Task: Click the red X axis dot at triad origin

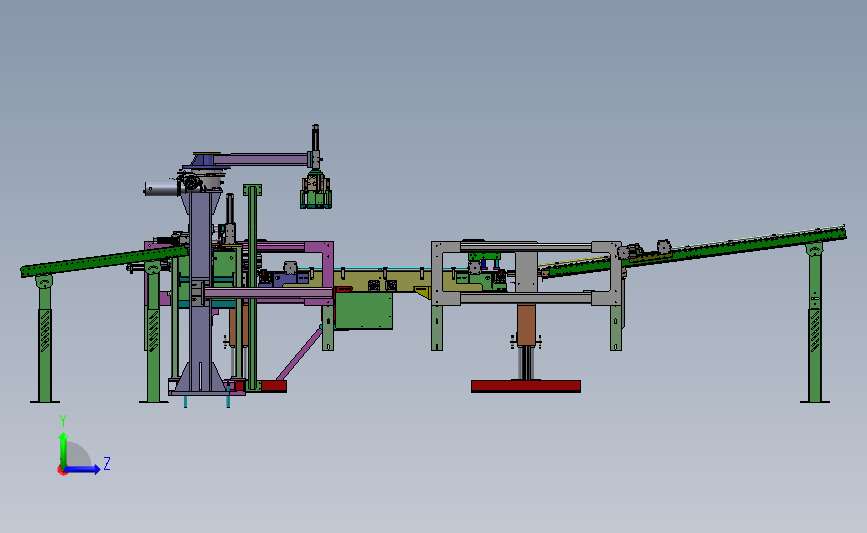Action: pos(62,471)
